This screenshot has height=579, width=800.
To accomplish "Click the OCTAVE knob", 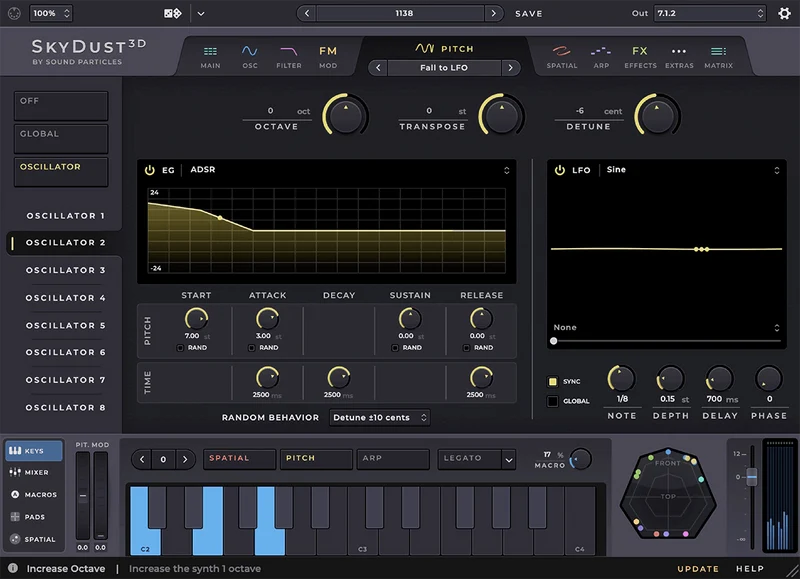I will (345, 115).
